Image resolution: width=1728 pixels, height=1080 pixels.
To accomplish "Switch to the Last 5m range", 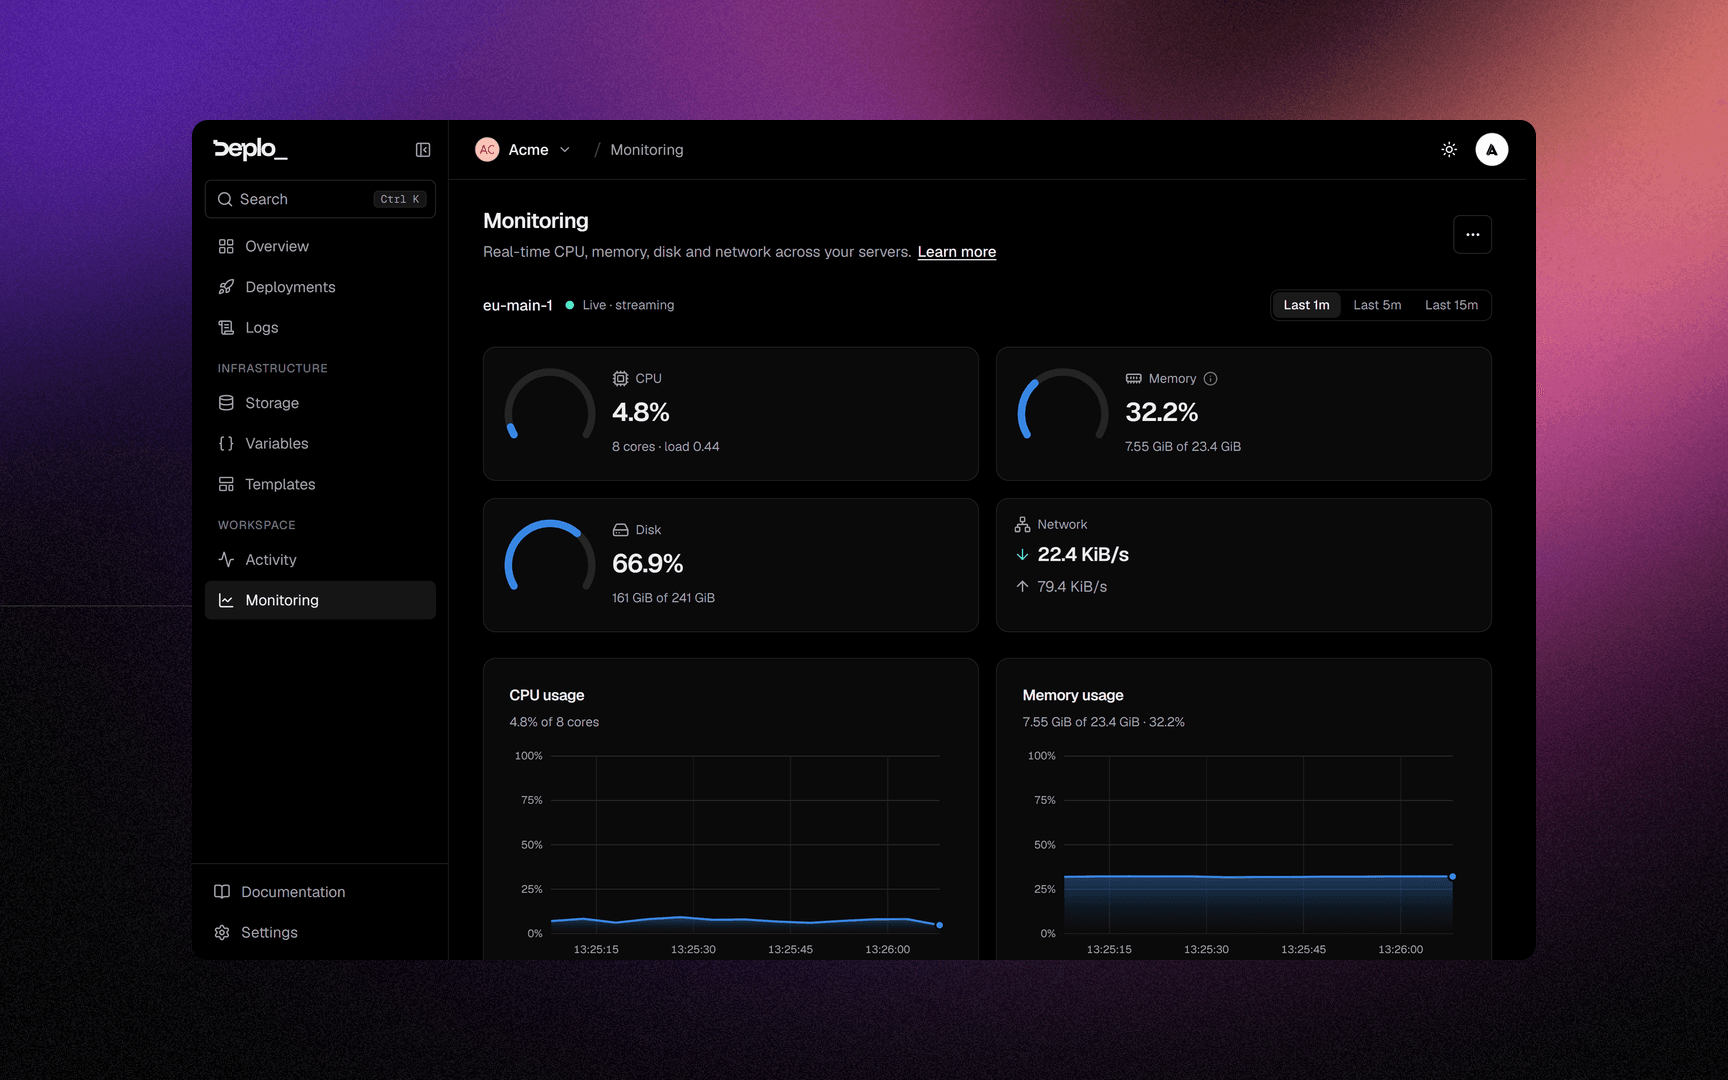I will (x=1377, y=305).
